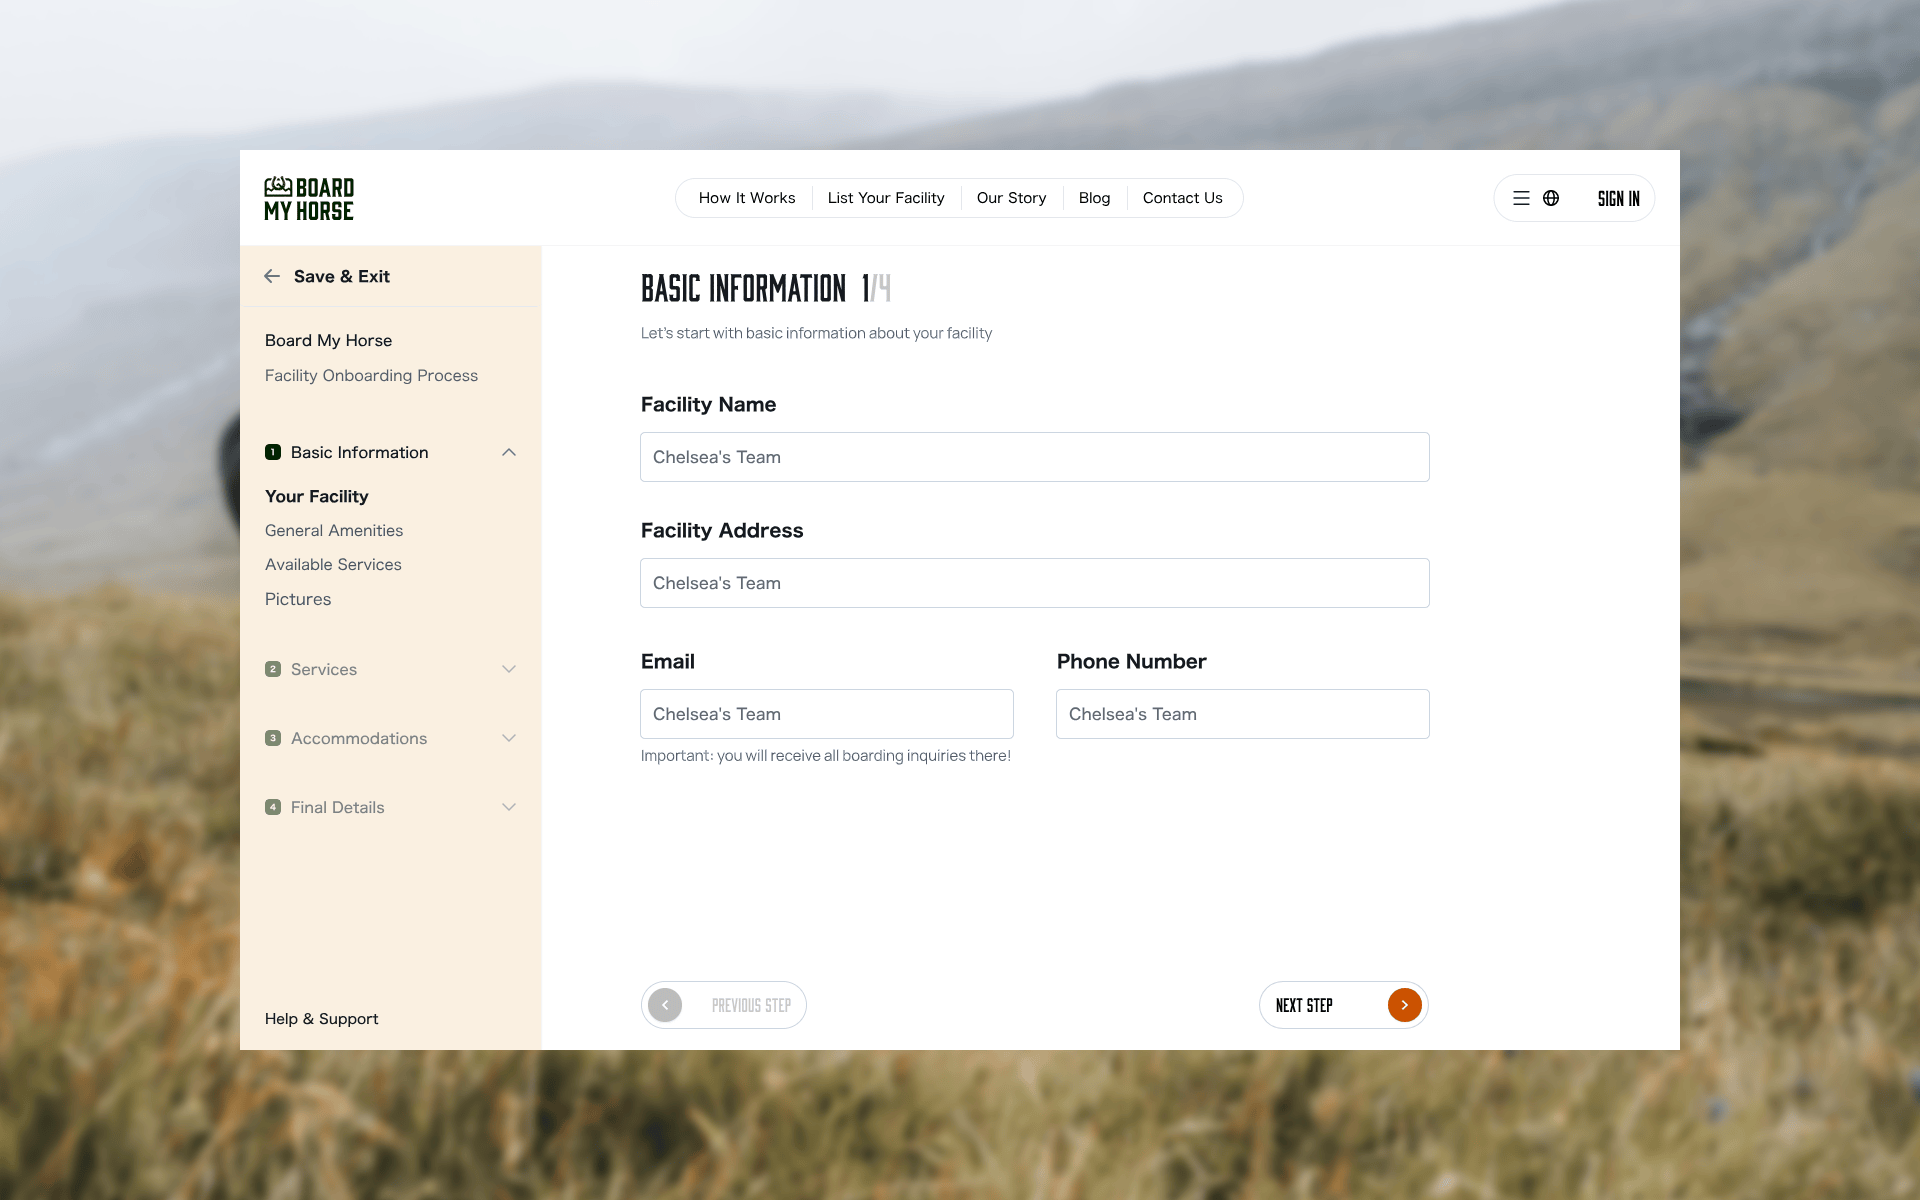Expand the Final Details section chevron
Viewport: 1920px width, 1200px height.
(x=509, y=807)
